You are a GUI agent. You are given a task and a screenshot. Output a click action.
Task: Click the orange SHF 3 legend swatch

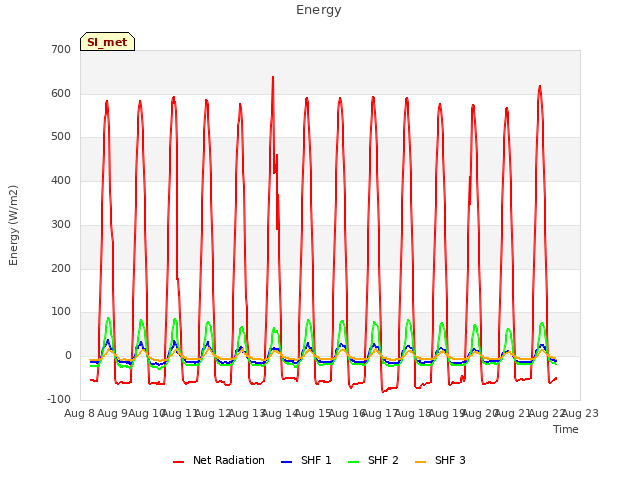point(420,462)
